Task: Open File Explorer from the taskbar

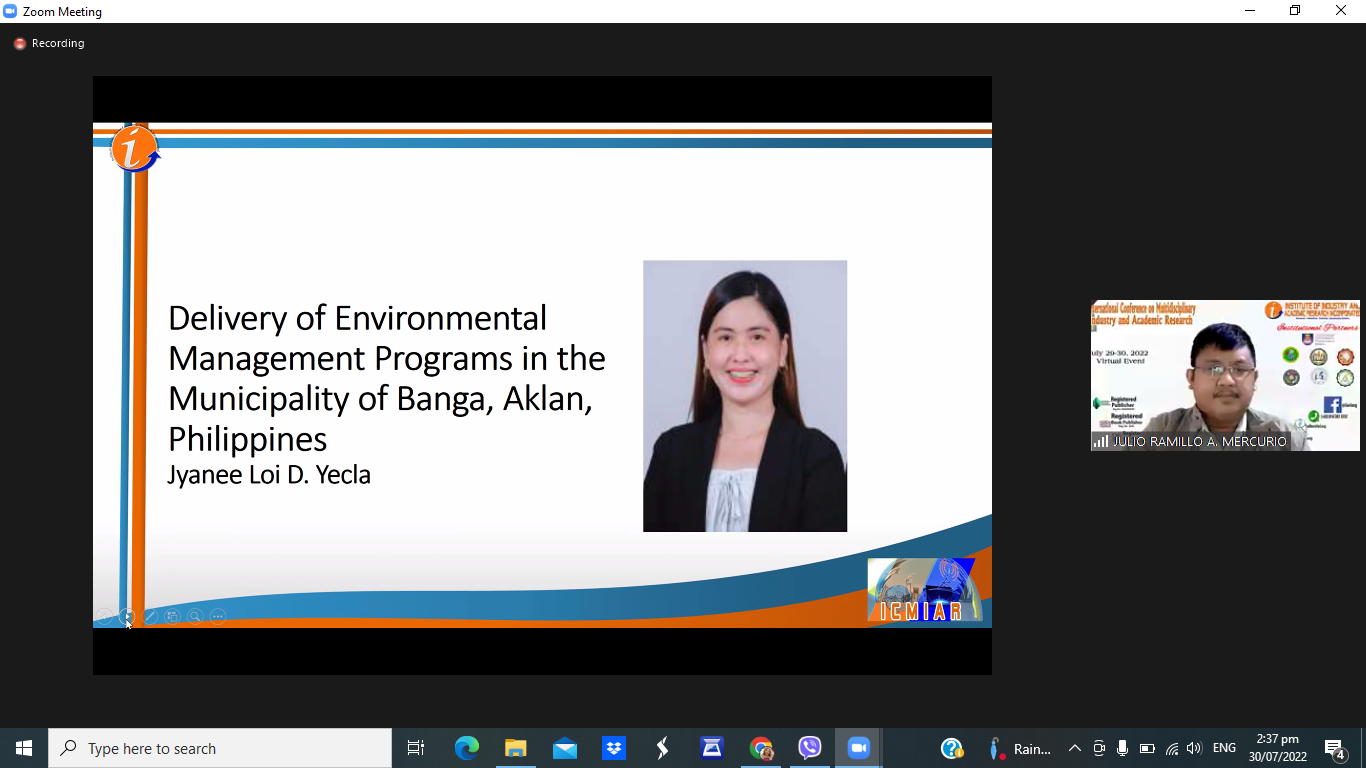Action: pos(515,748)
